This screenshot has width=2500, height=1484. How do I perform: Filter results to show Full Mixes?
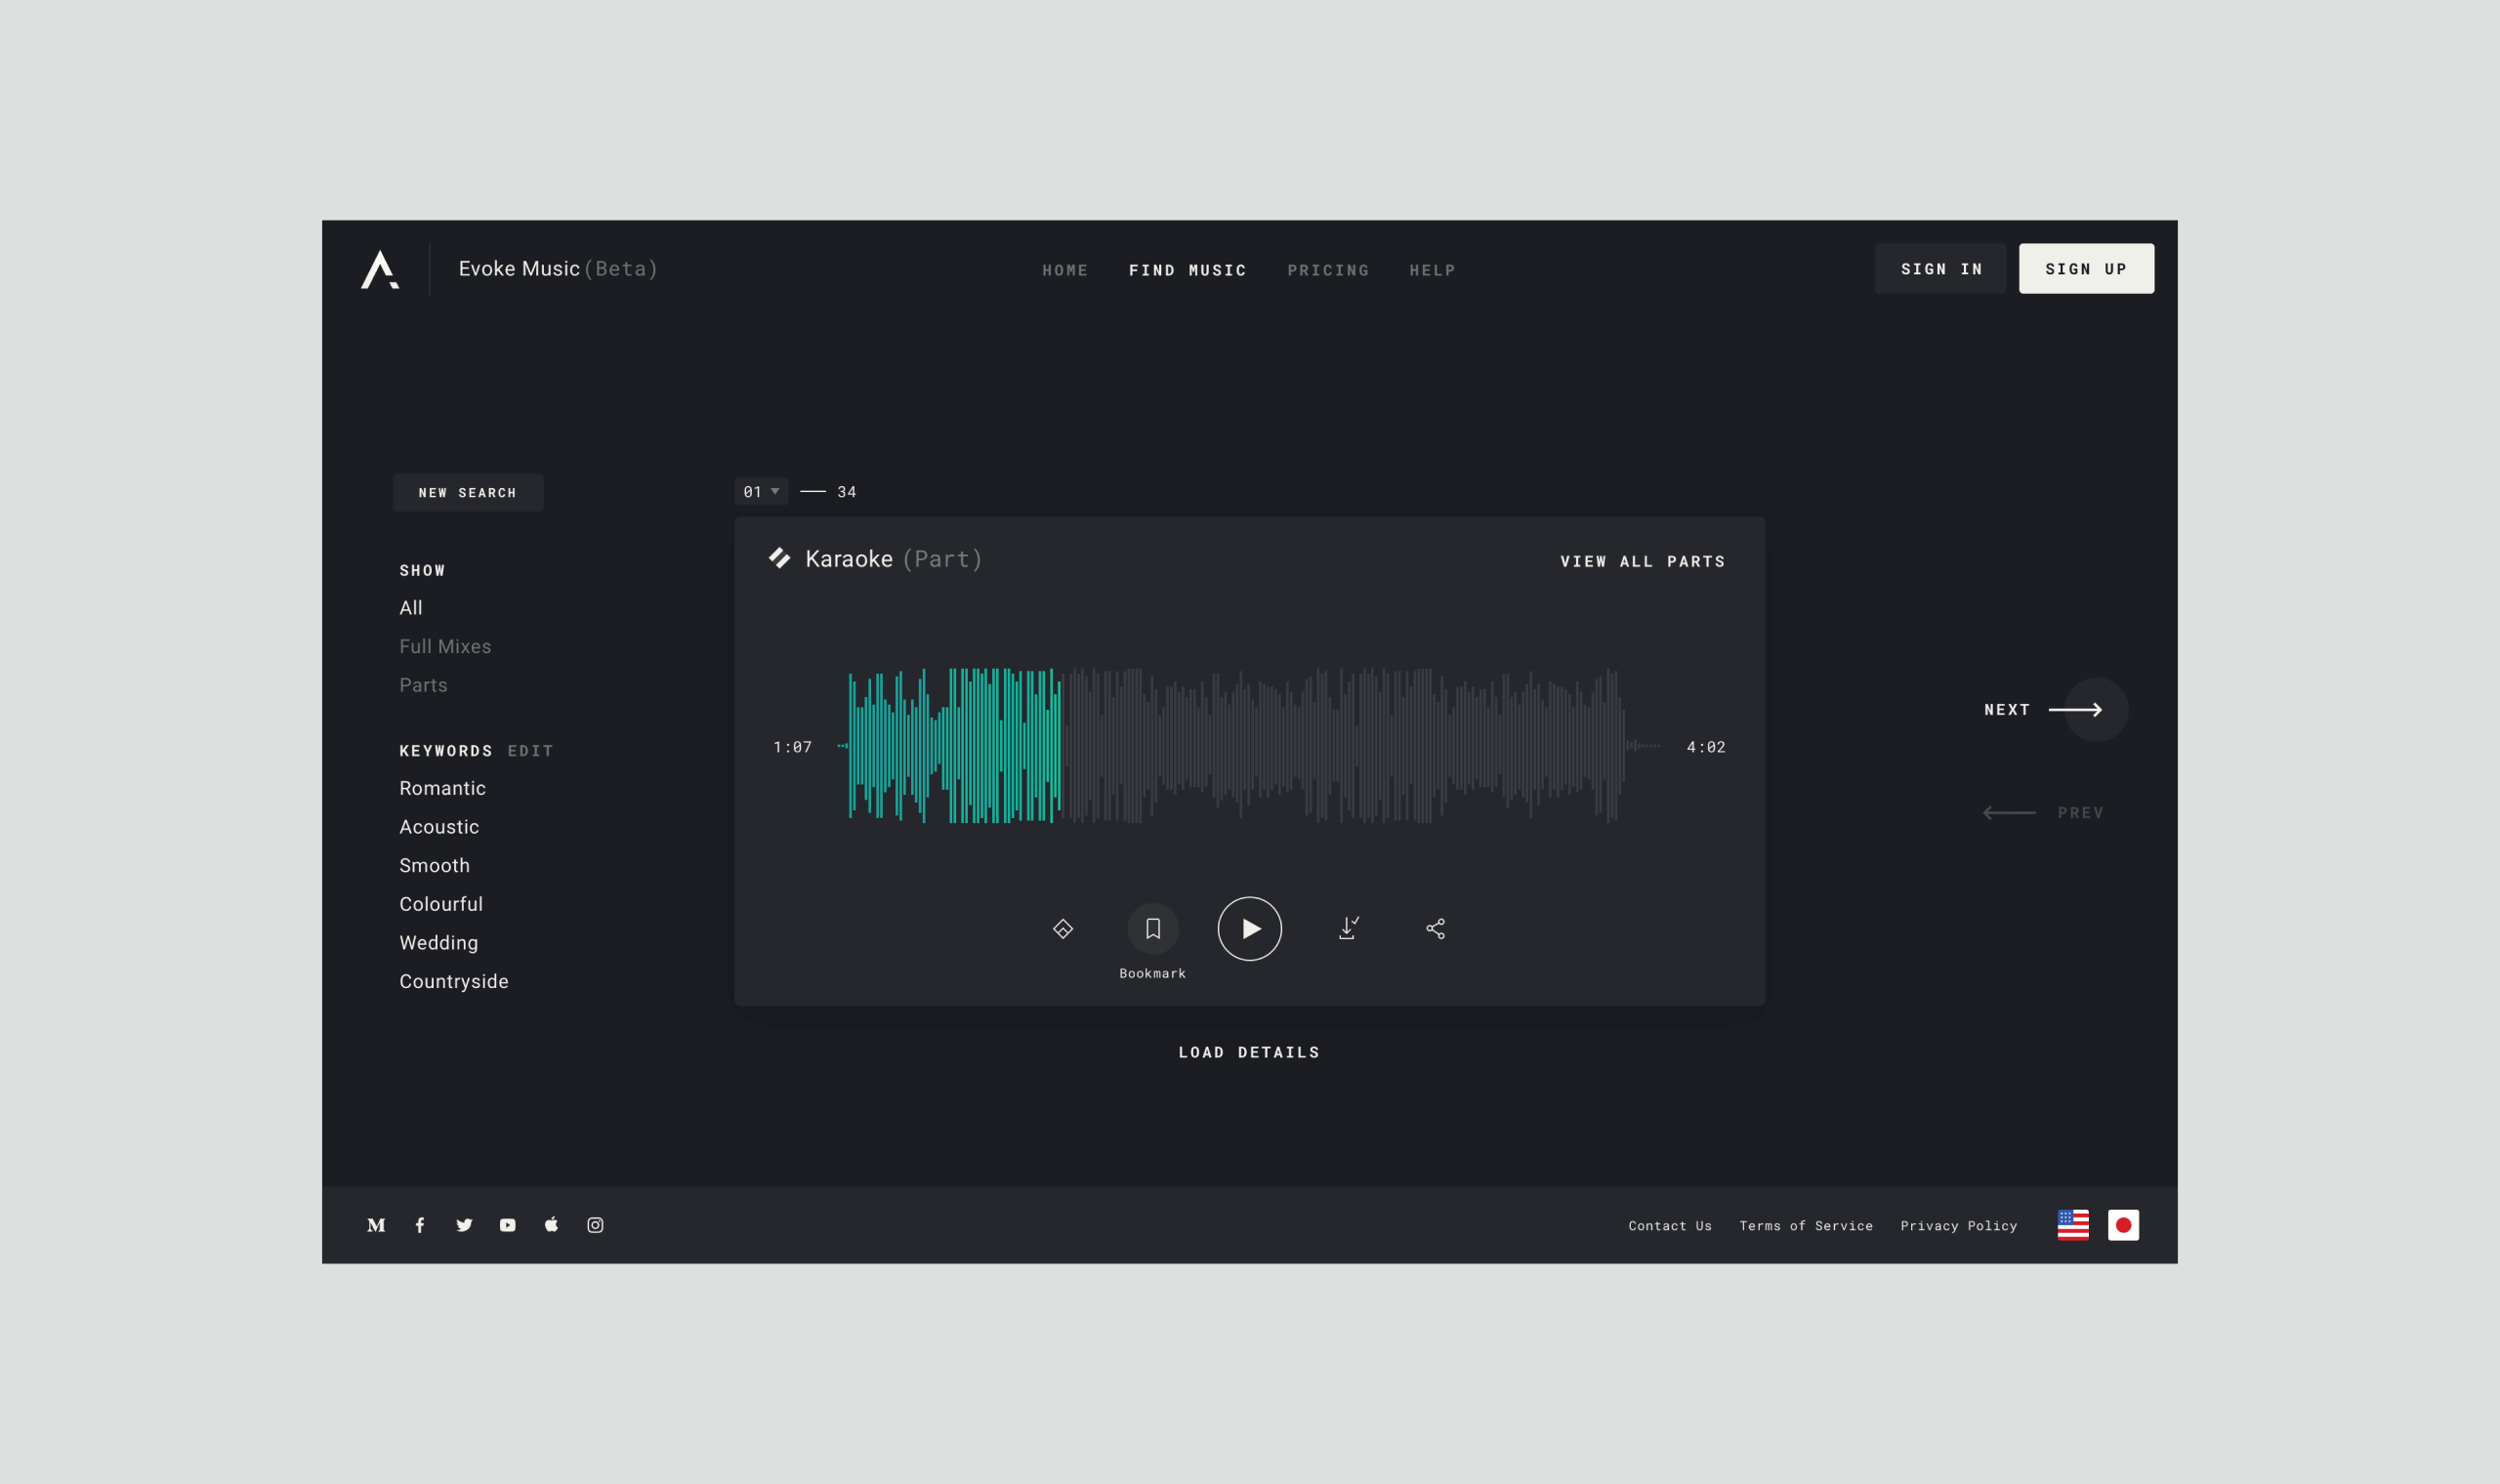[x=445, y=647]
